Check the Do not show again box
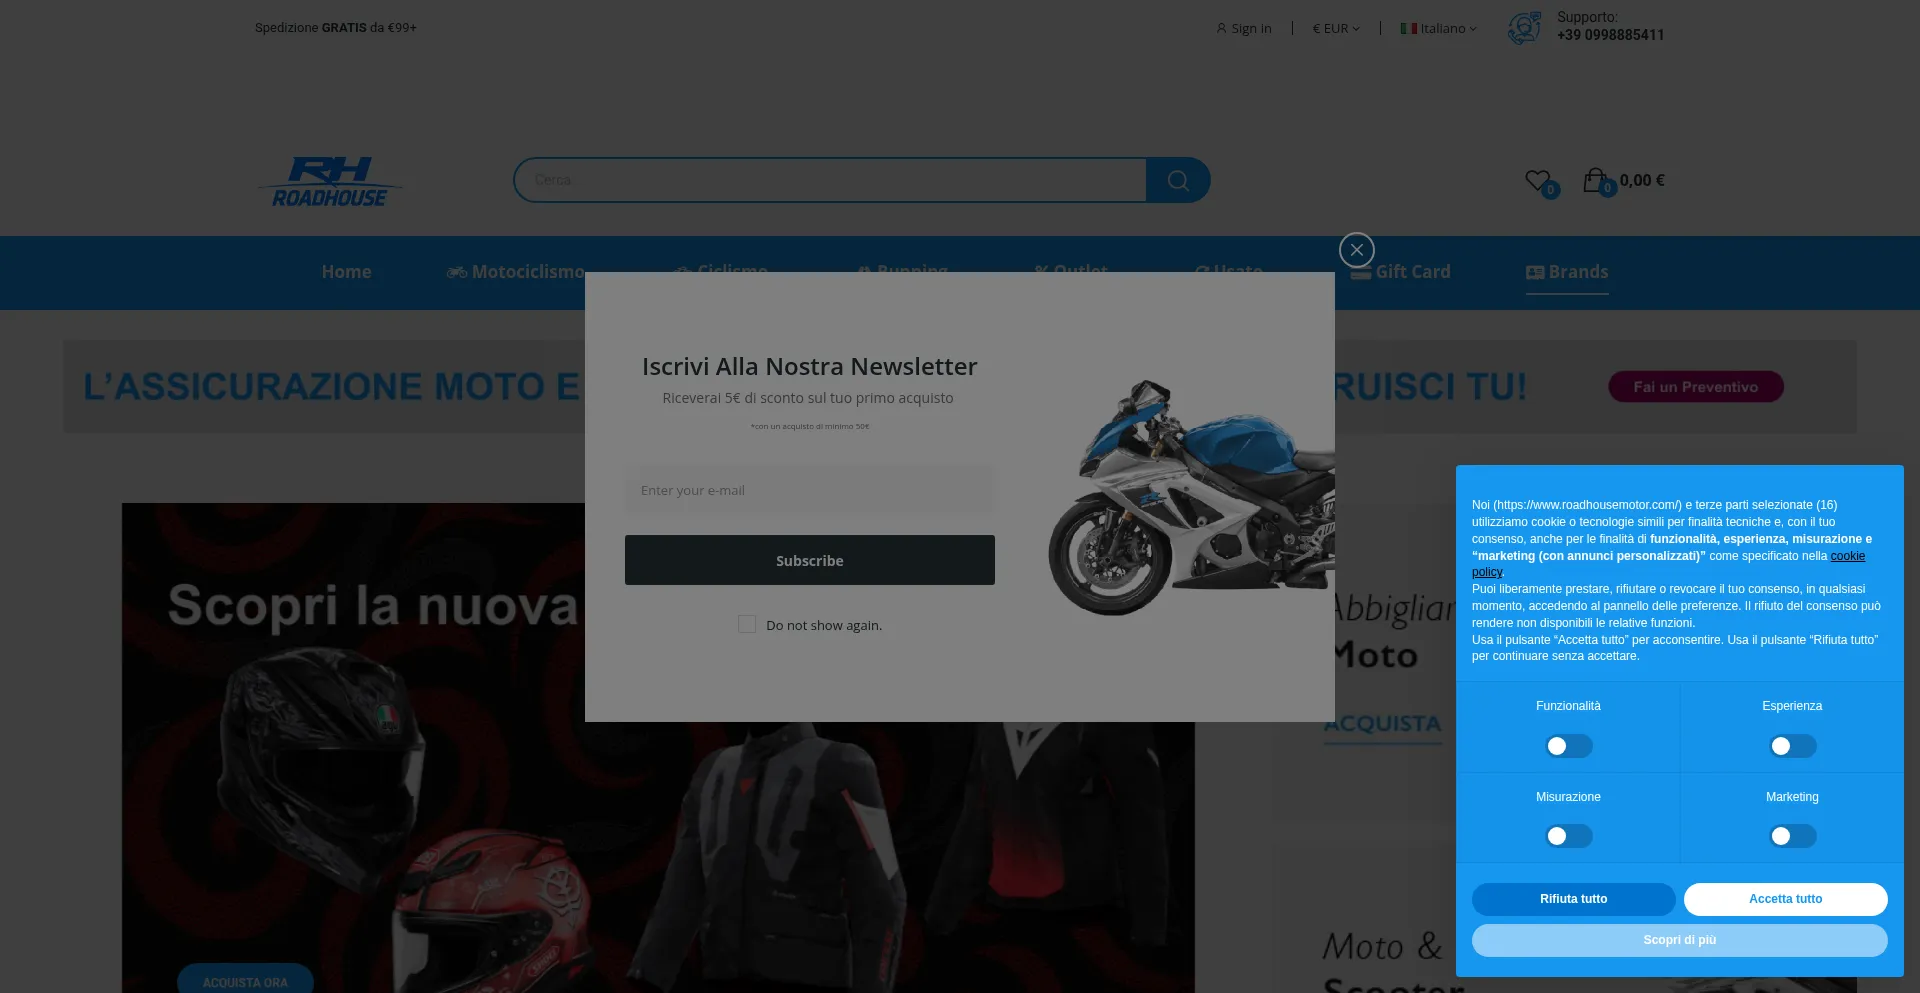Image resolution: width=1920 pixels, height=993 pixels. tap(747, 624)
